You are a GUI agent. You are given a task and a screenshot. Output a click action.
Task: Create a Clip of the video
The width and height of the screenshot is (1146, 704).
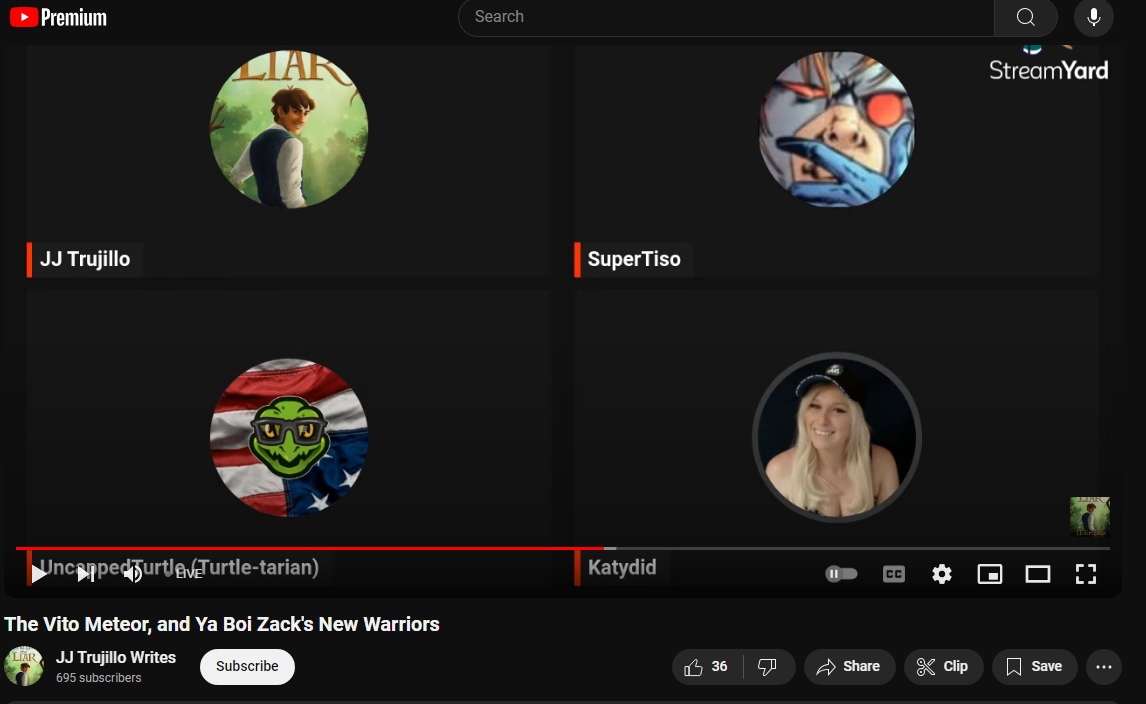[943, 666]
